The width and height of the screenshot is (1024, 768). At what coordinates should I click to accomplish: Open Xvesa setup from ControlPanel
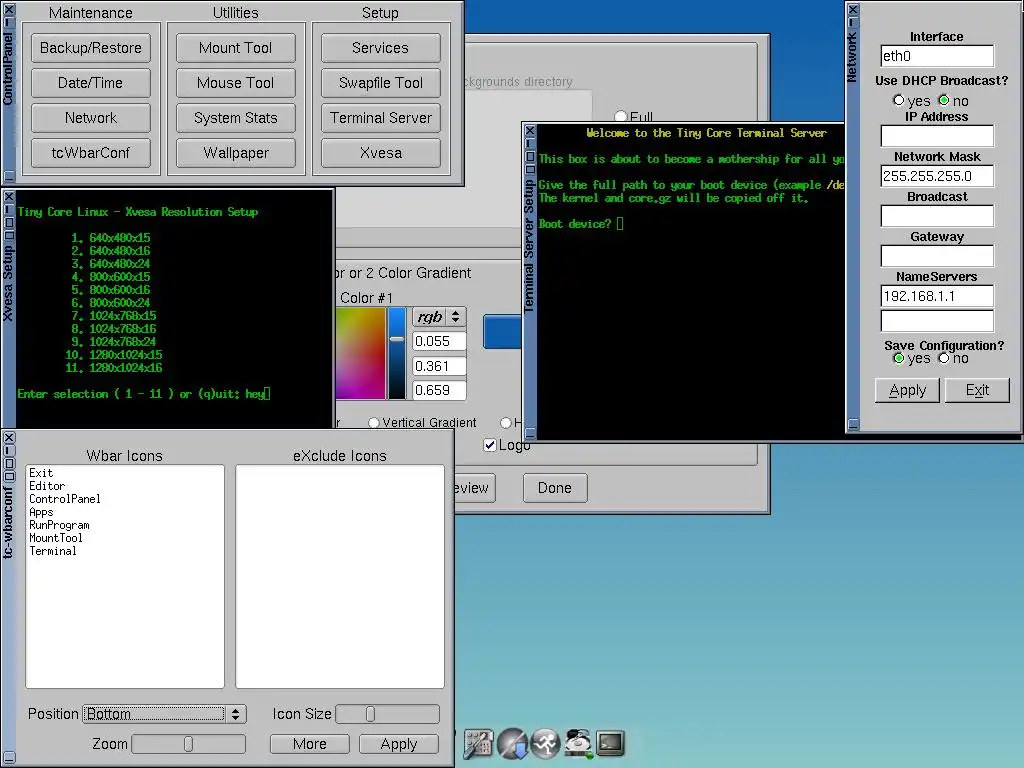(381, 153)
